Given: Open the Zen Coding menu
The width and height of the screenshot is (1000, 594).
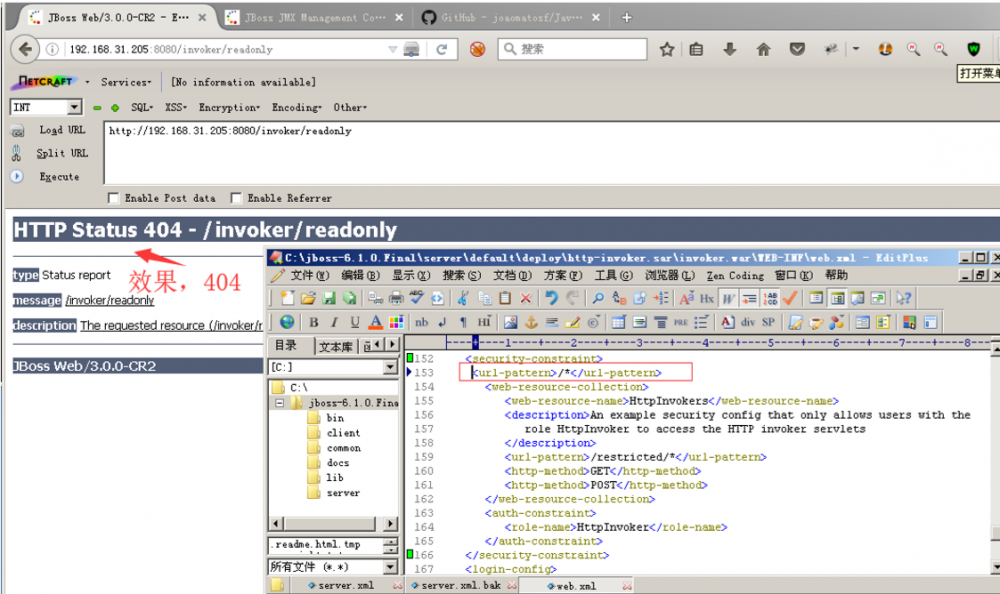Looking at the screenshot, I should pyautogui.click(x=735, y=275).
